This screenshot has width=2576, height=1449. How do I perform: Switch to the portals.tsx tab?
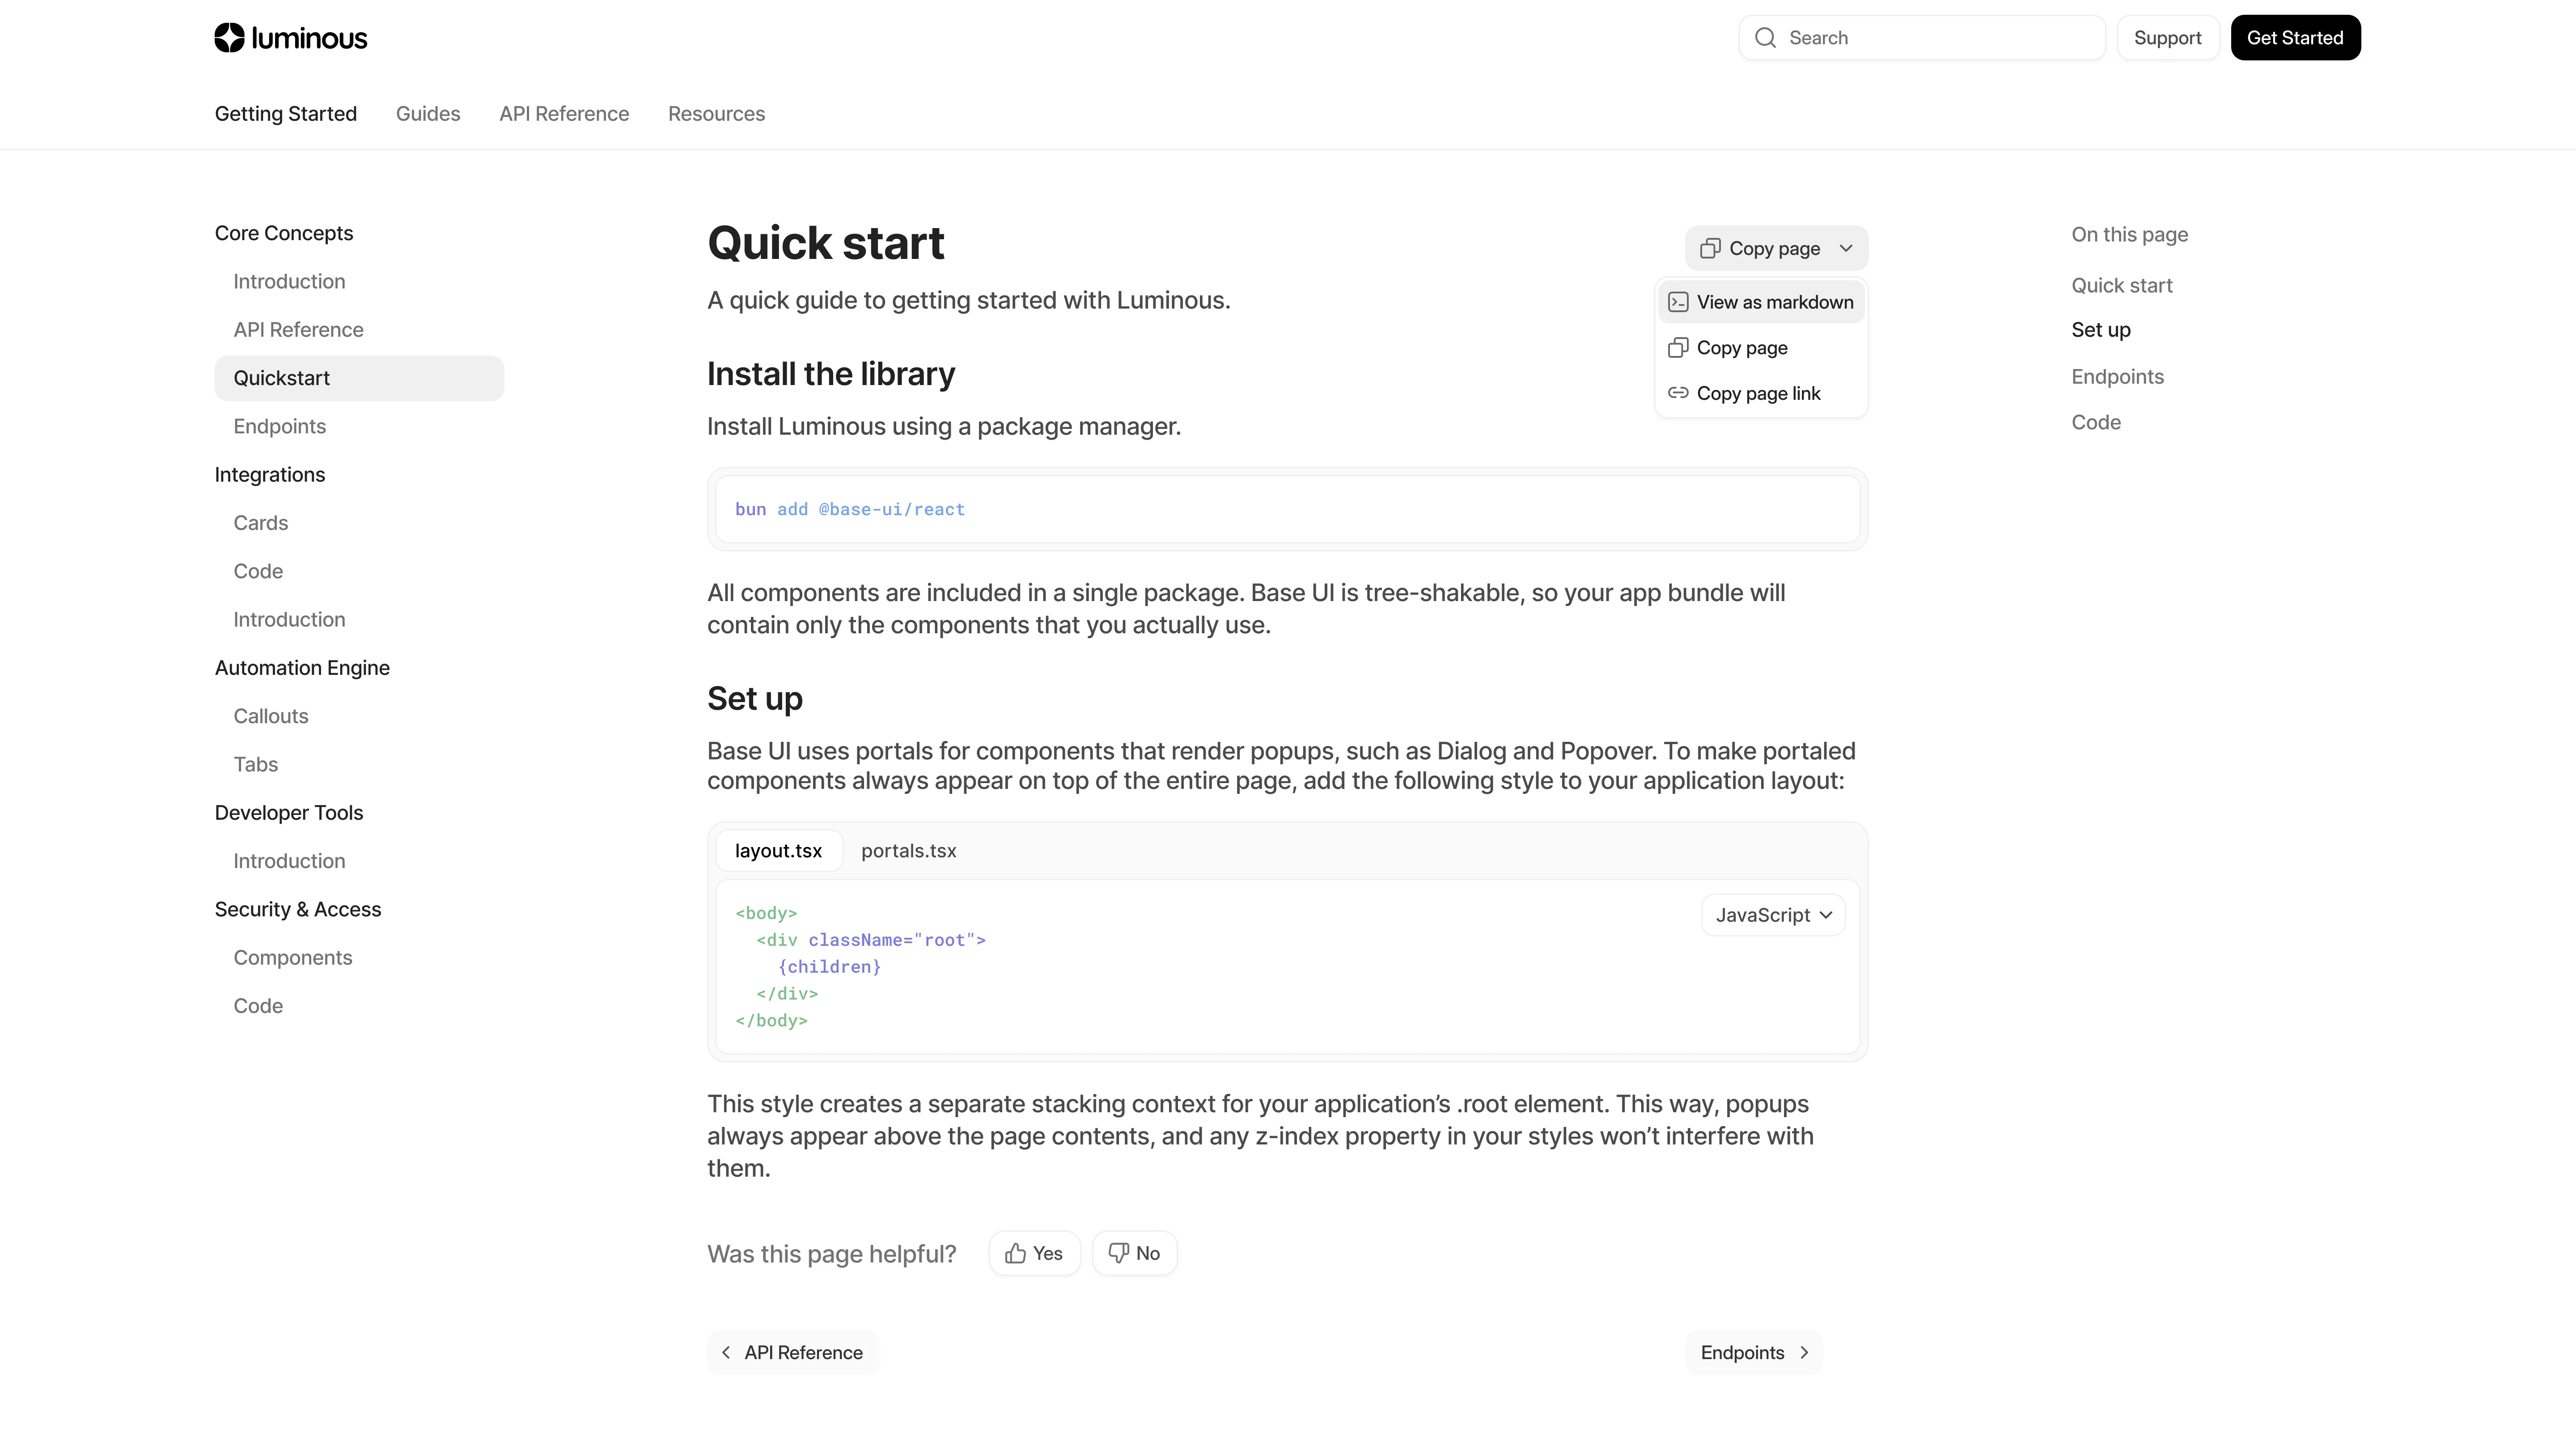908,851
